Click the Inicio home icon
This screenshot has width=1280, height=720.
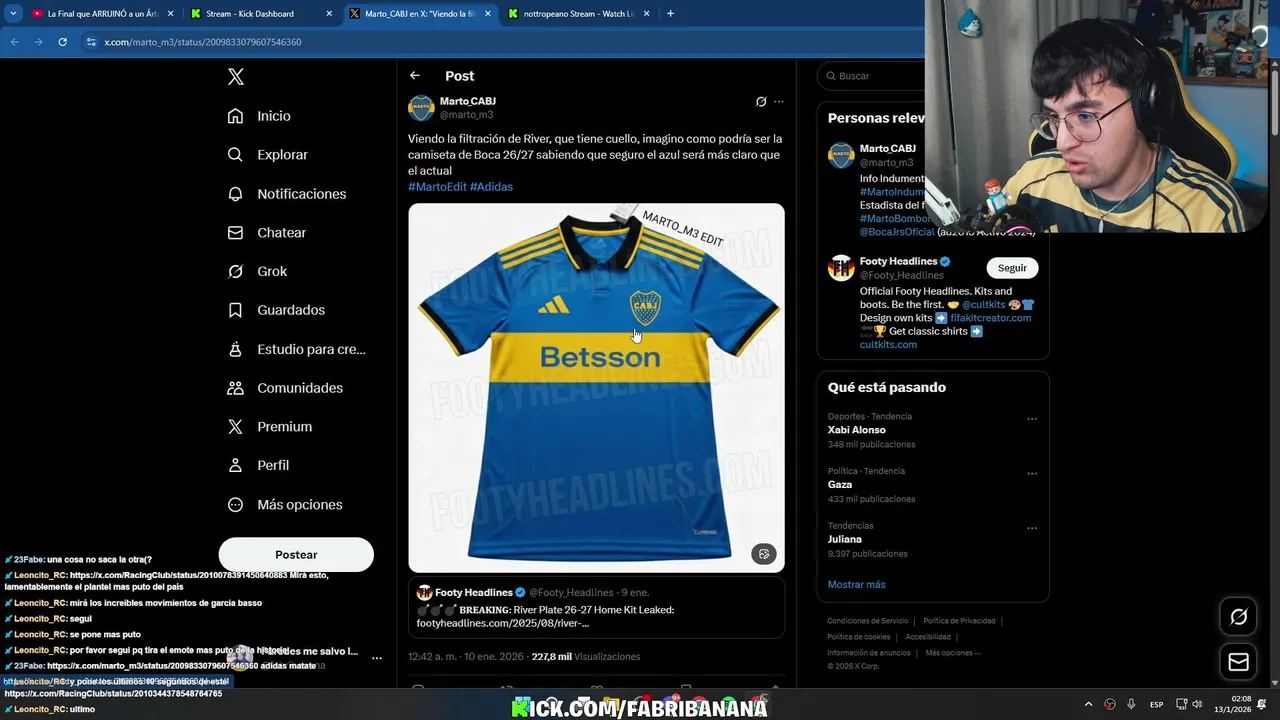pyautogui.click(x=235, y=116)
